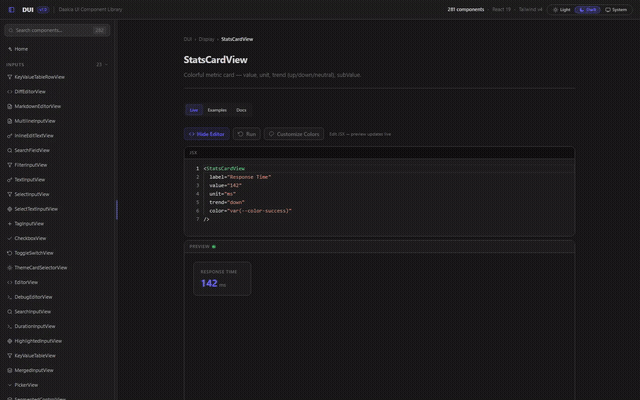Click the Home sidebar entry
This screenshot has width=640, height=400.
pos(57,49)
